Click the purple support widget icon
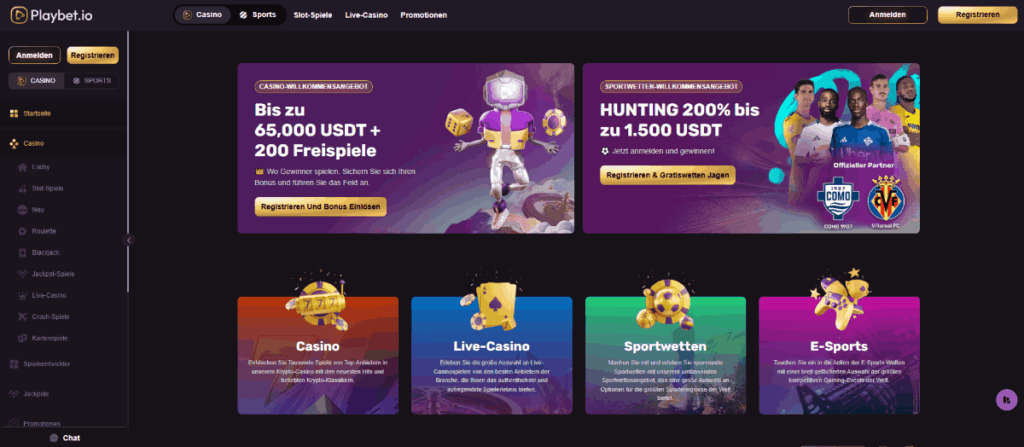The width and height of the screenshot is (1024, 447). [x=1007, y=399]
